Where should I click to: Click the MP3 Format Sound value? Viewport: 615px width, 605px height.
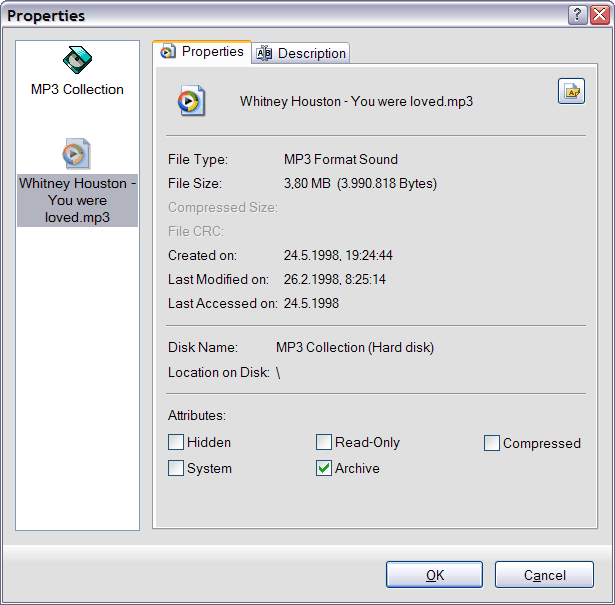[341, 160]
